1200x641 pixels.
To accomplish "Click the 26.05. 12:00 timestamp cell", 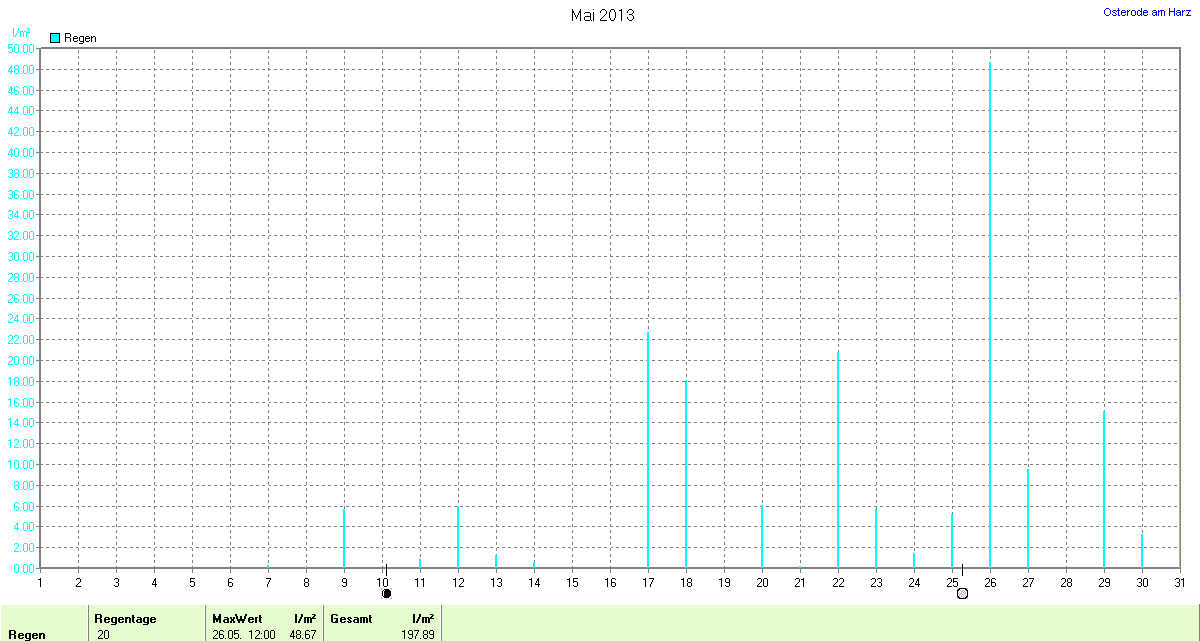I will coord(244,635).
